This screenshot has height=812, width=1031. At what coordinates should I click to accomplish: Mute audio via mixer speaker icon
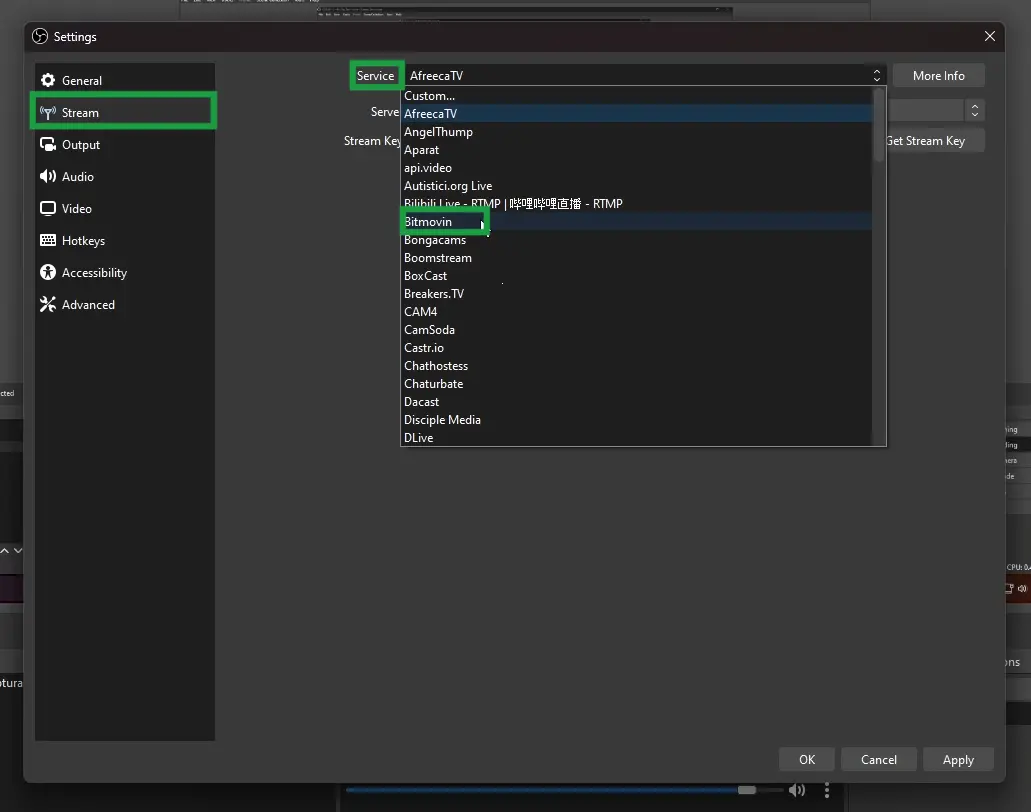(796, 790)
